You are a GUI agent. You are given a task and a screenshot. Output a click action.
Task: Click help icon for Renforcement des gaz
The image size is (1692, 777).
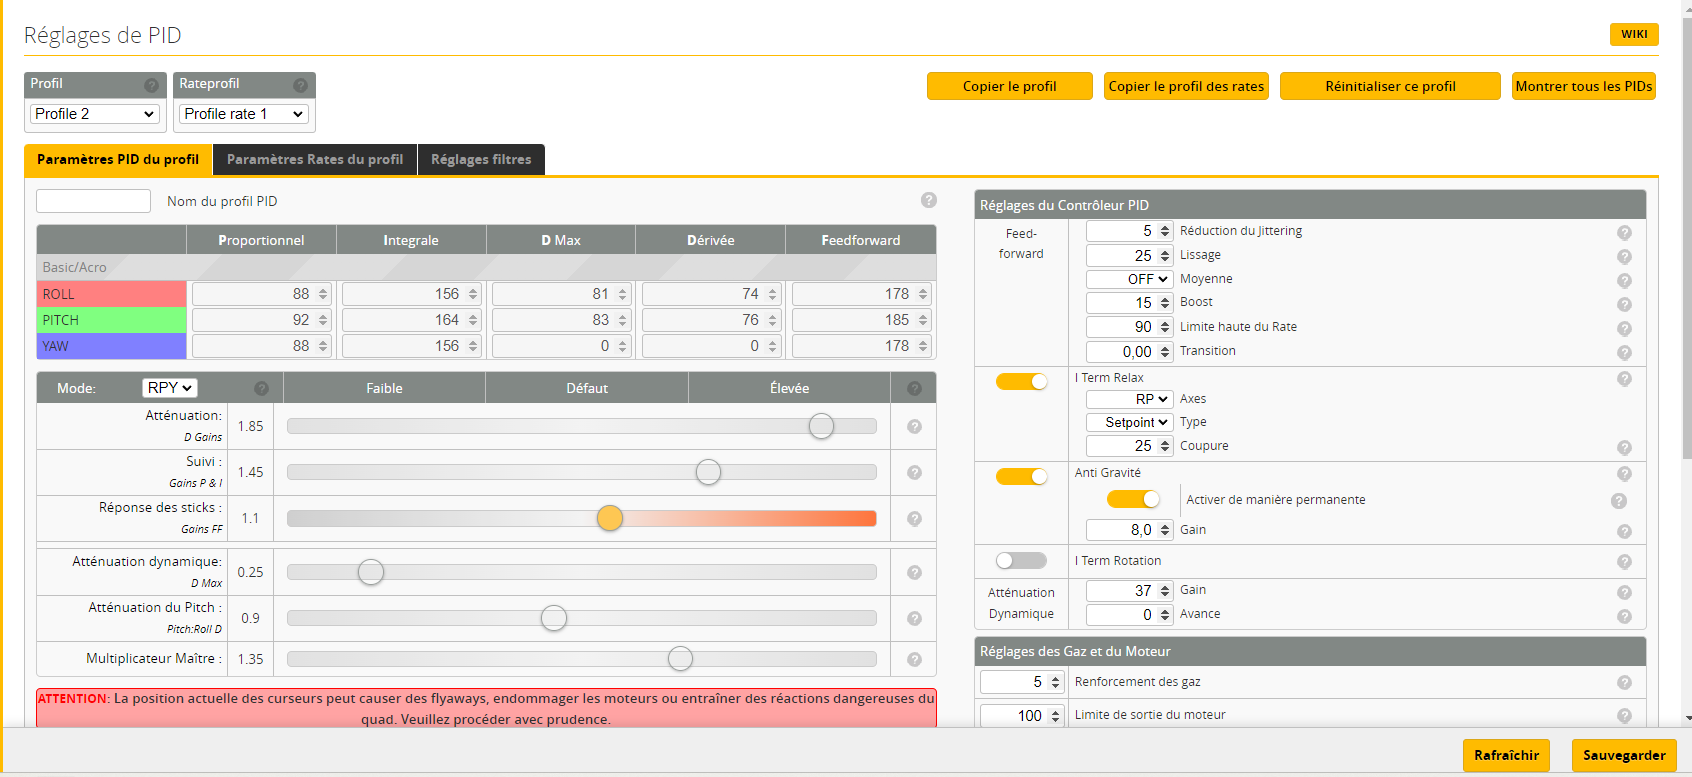pyautogui.click(x=1624, y=682)
